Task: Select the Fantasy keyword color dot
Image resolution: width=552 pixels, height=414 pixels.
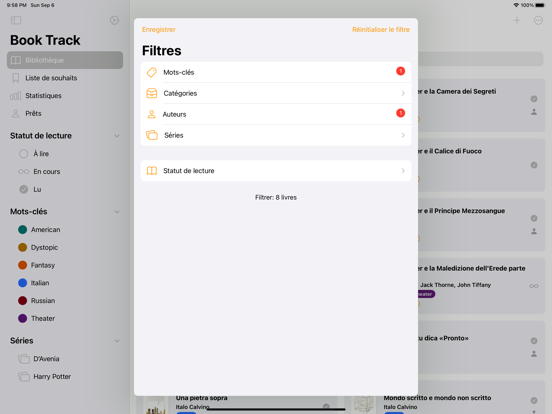Action: click(x=23, y=265)
